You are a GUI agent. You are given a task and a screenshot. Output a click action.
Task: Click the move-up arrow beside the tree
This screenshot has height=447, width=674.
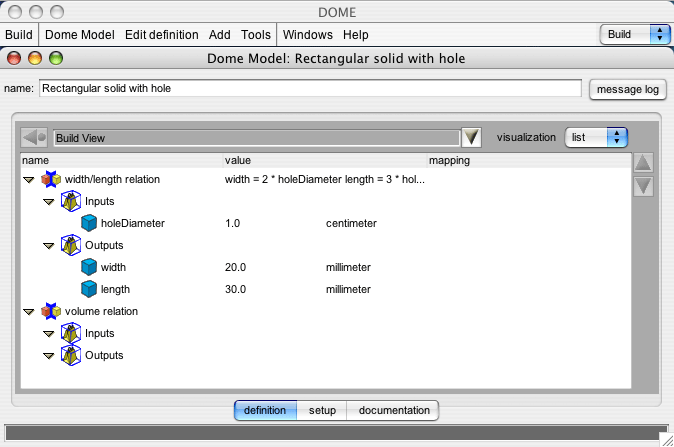tap(643, 163)
